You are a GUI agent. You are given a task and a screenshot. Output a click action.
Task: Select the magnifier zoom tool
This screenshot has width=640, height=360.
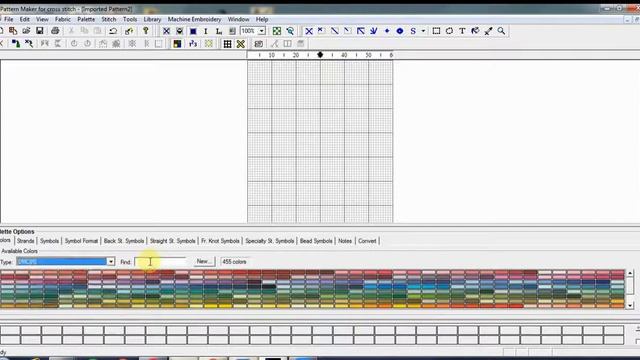click(x=501, y=31)
